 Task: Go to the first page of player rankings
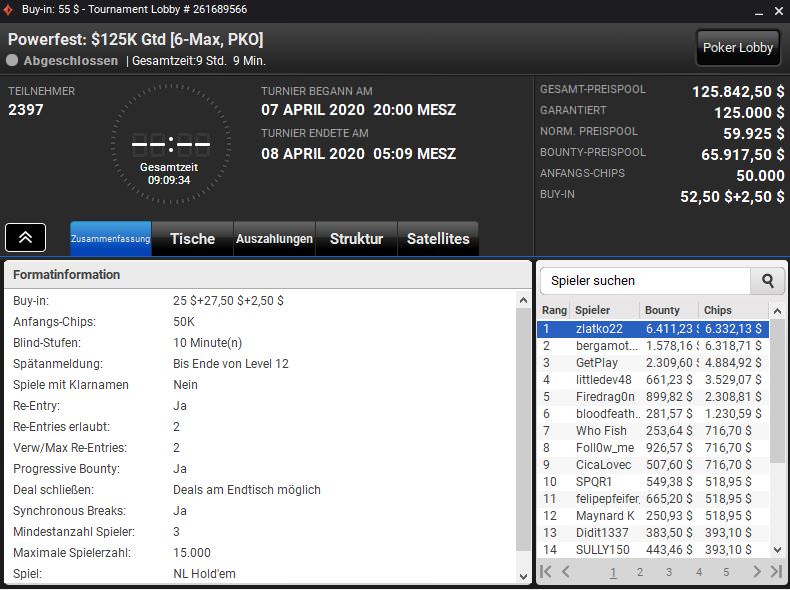pyautogui.click(x=546, y=572)
